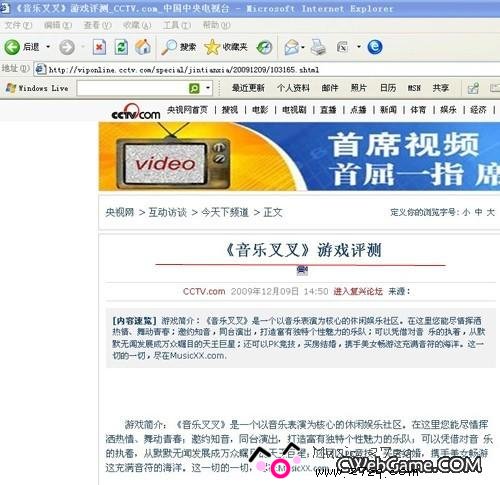
Task: Select the 中 font size option
Action: coord(478,212)
